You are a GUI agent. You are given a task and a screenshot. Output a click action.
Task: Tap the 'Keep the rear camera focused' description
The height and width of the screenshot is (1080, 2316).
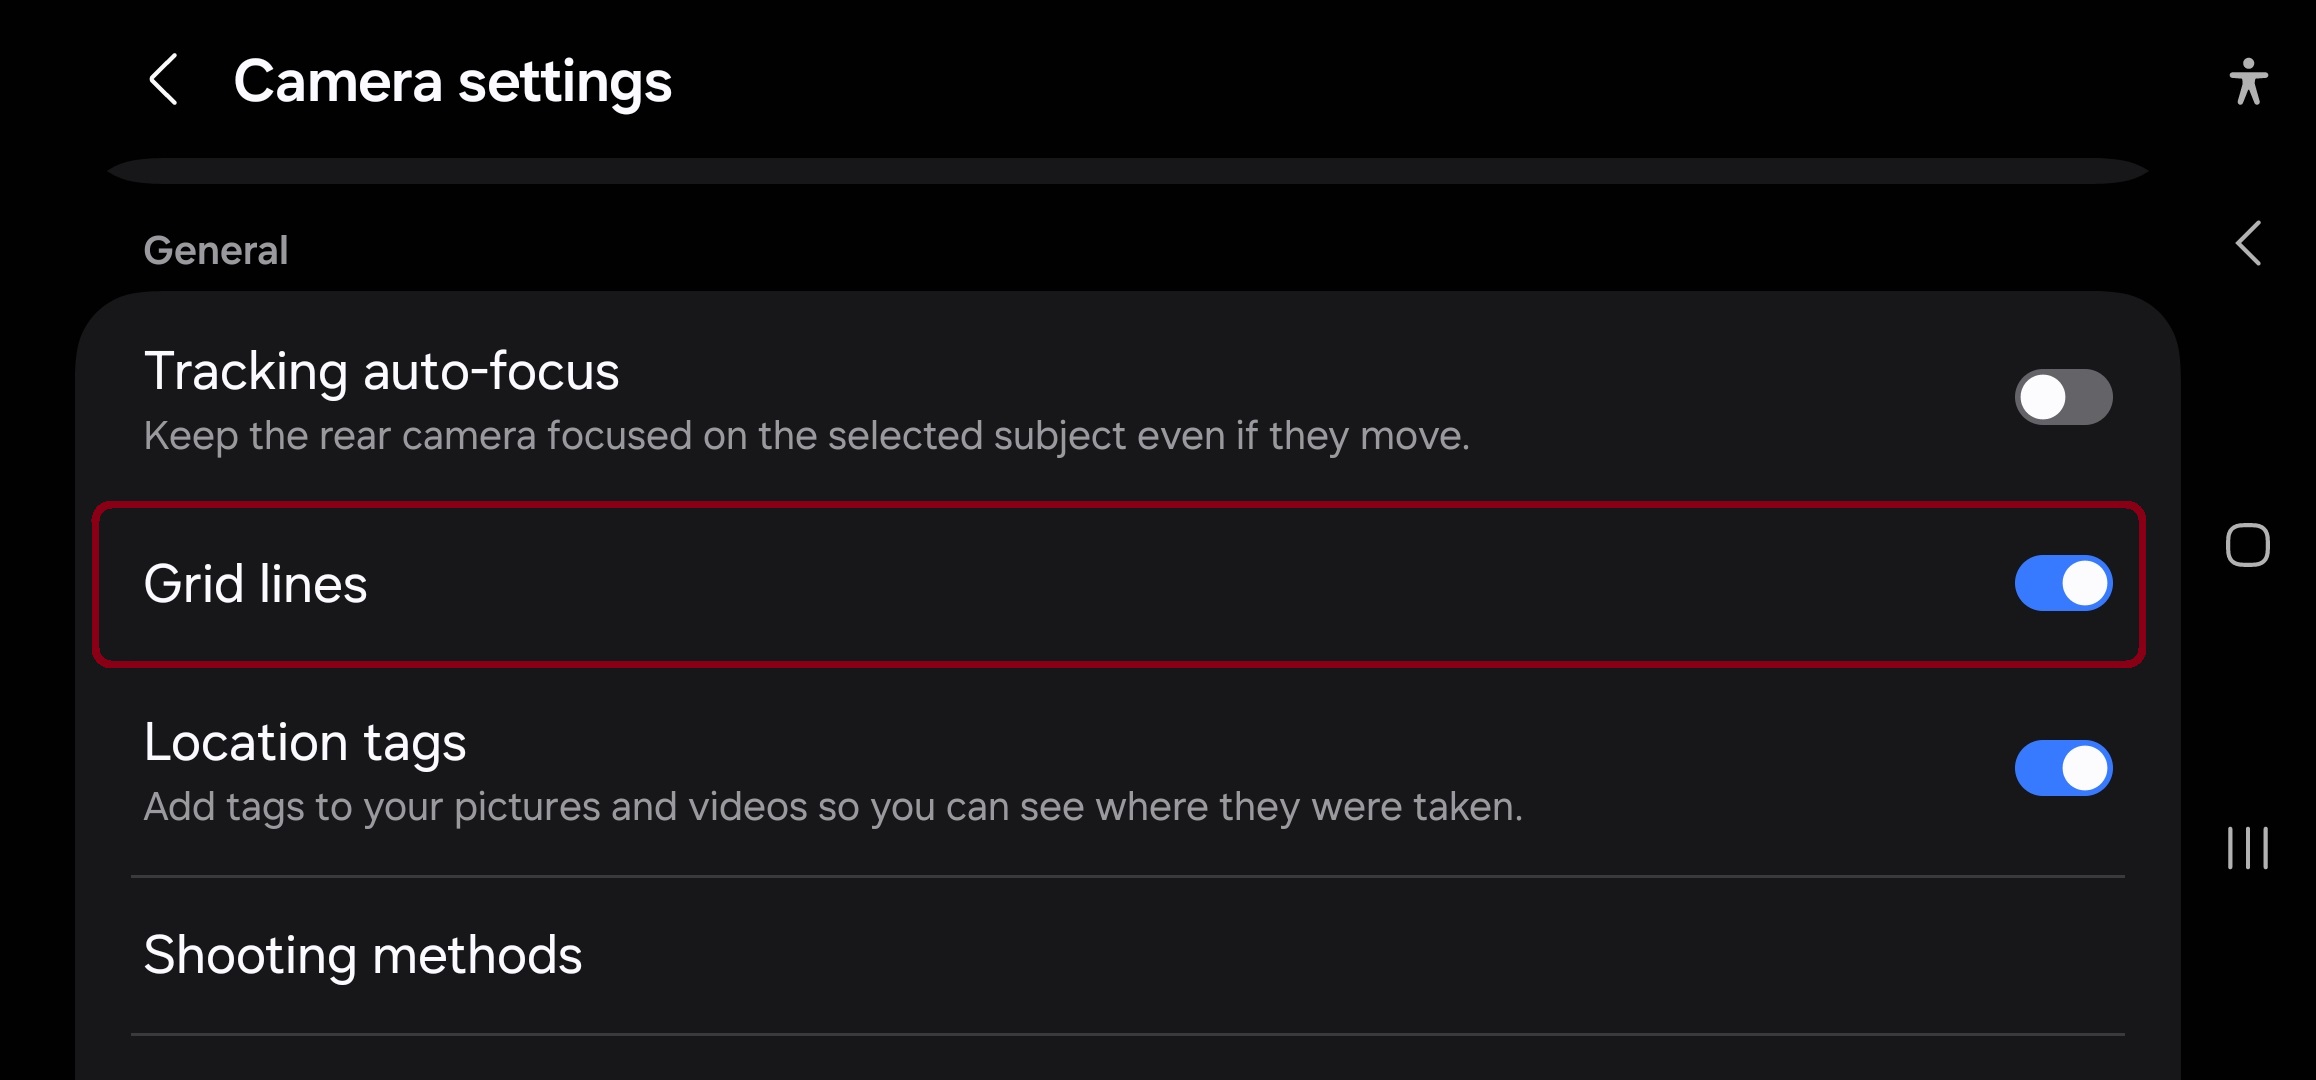[x=806, y=436]
